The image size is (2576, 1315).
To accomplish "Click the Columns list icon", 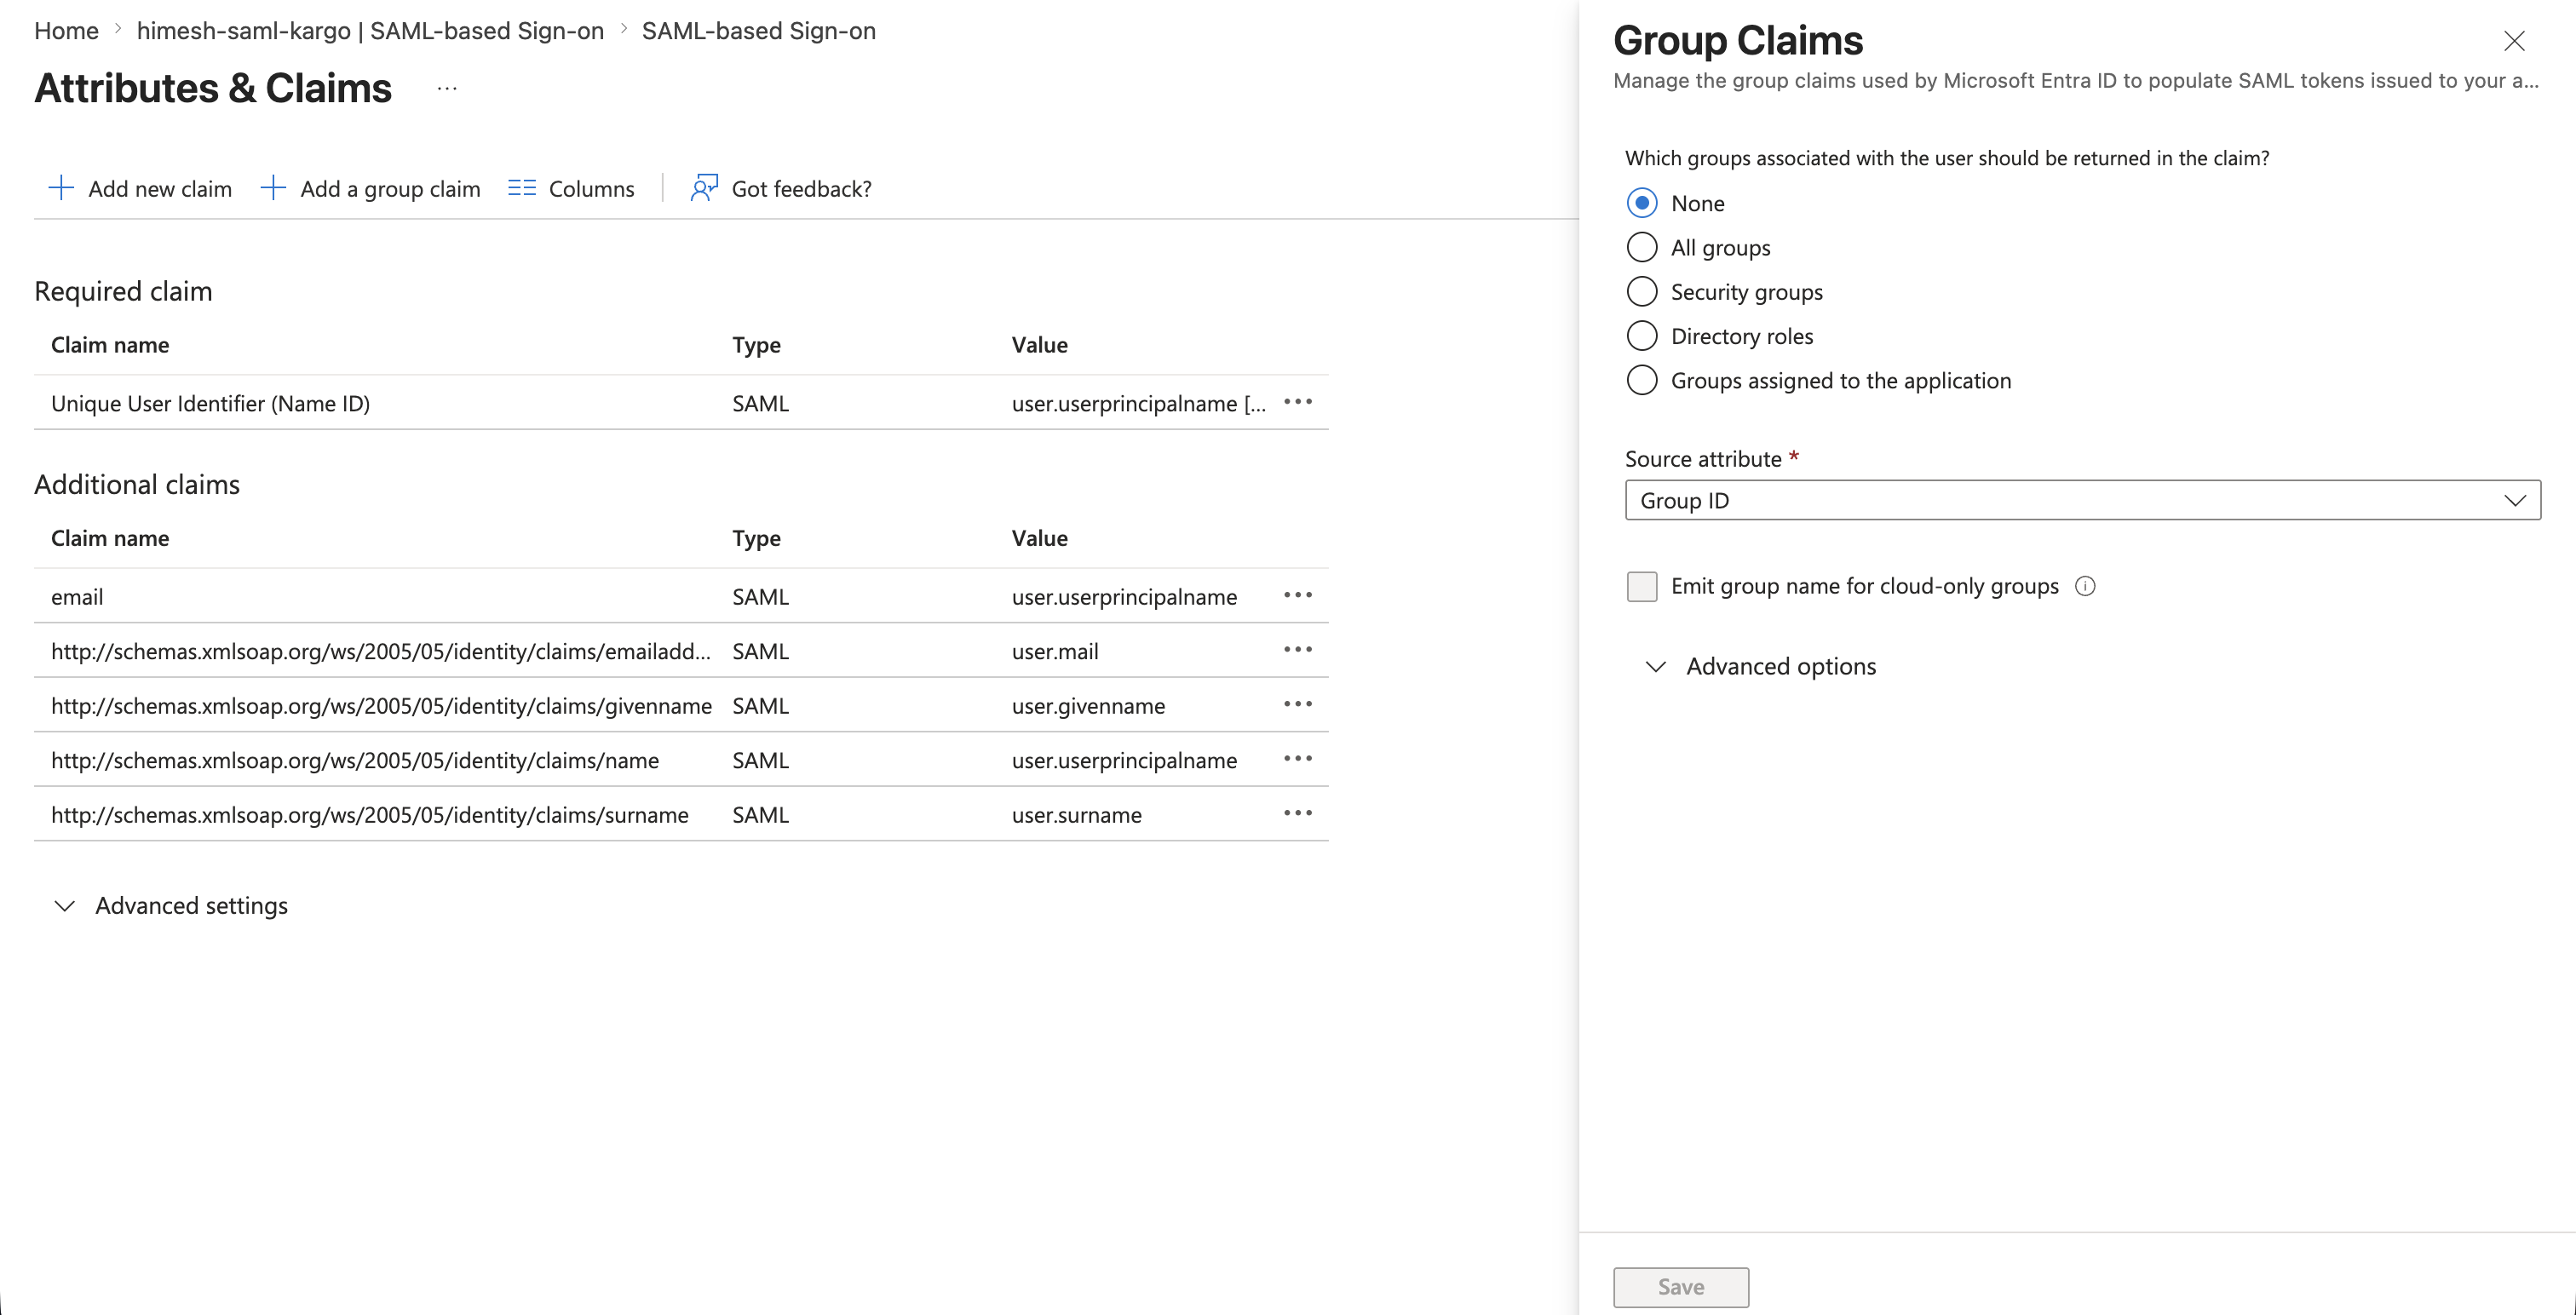I will (x=522, y=188).
